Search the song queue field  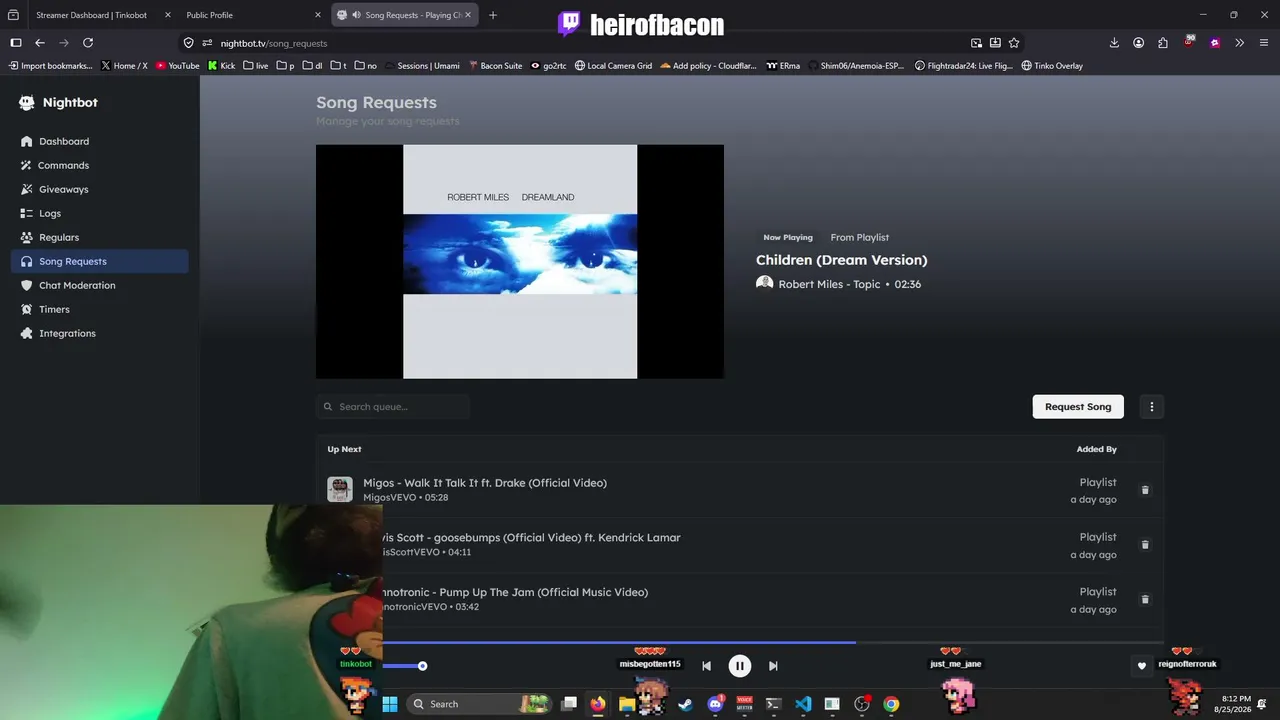click(x=393, y=407)
